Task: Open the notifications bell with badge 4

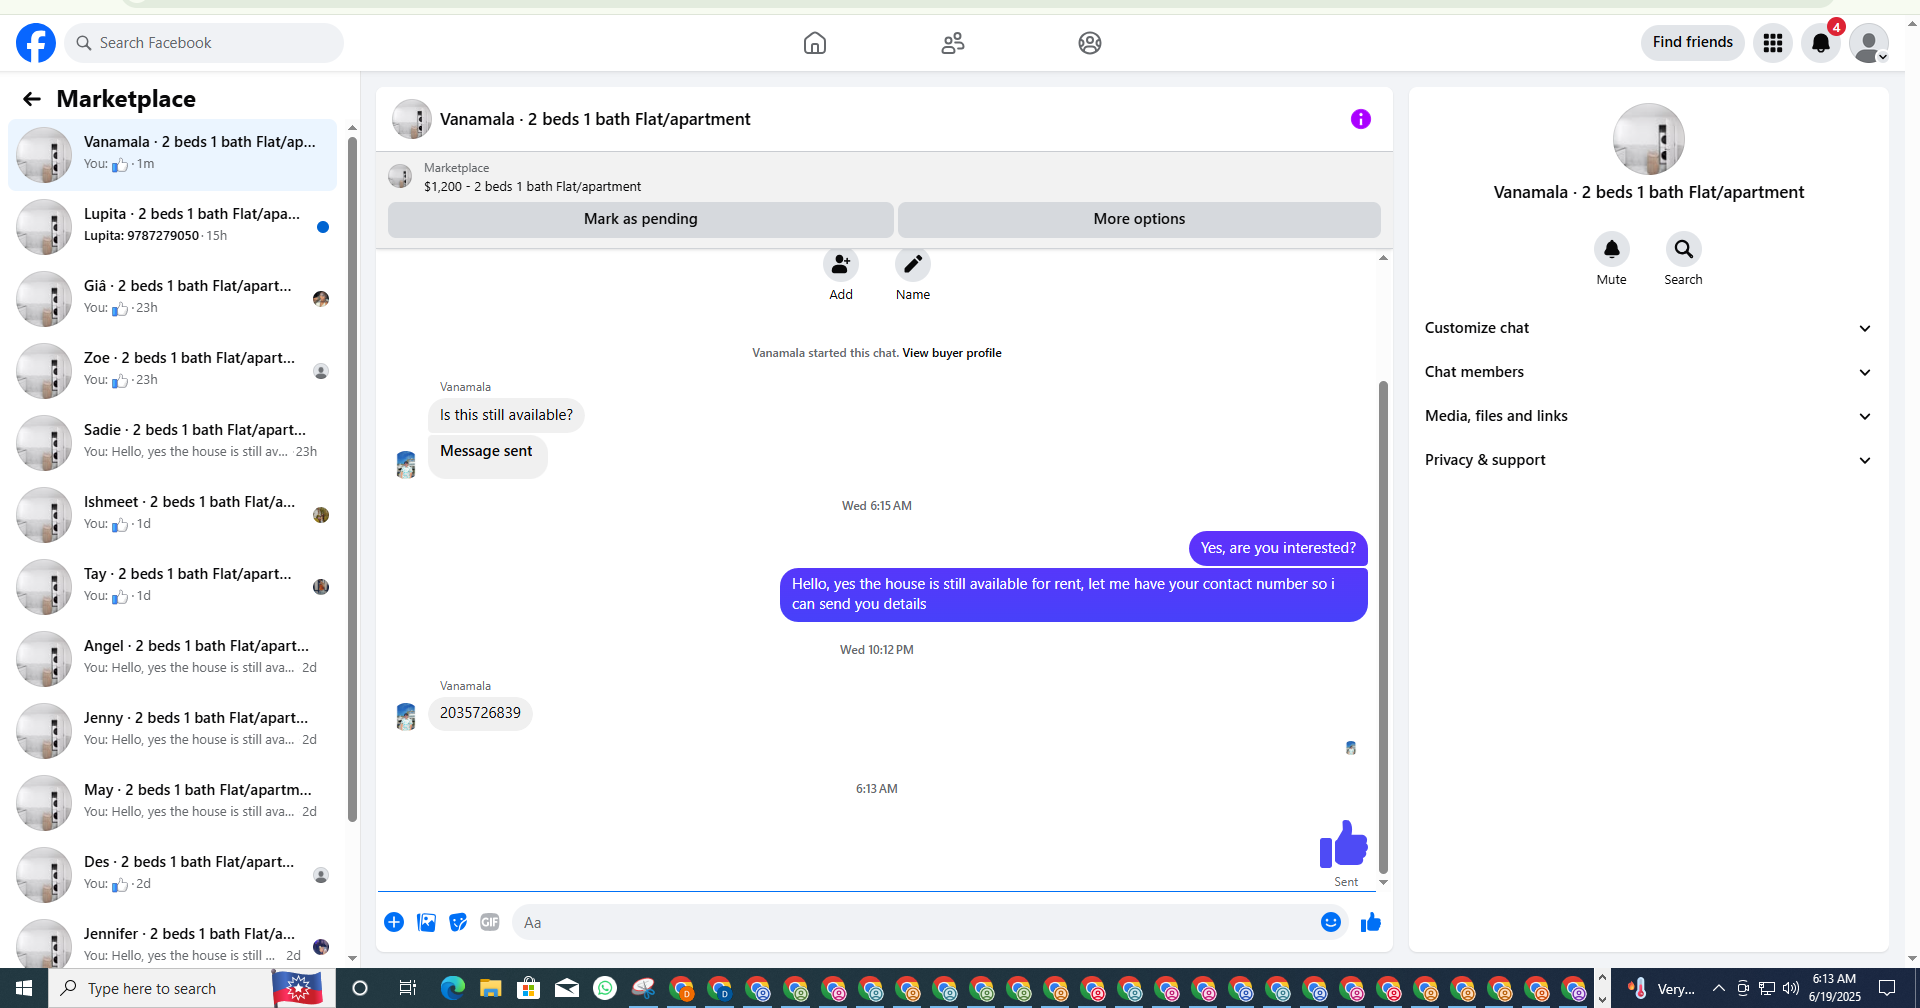Action: coord(1821,43)
